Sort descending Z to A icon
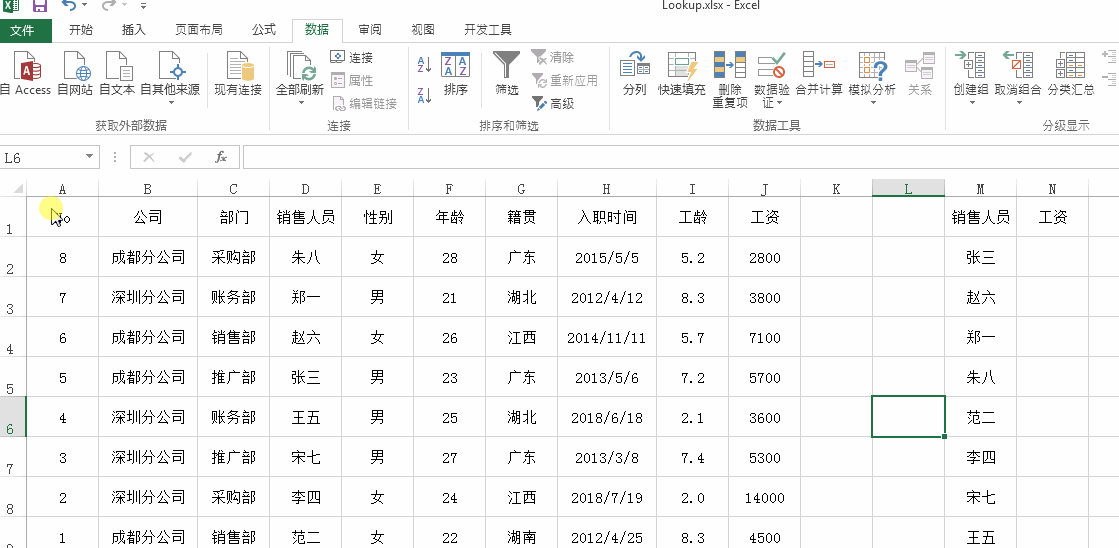Viewport: 1119px width, 548px height. [x=424, y=94]
